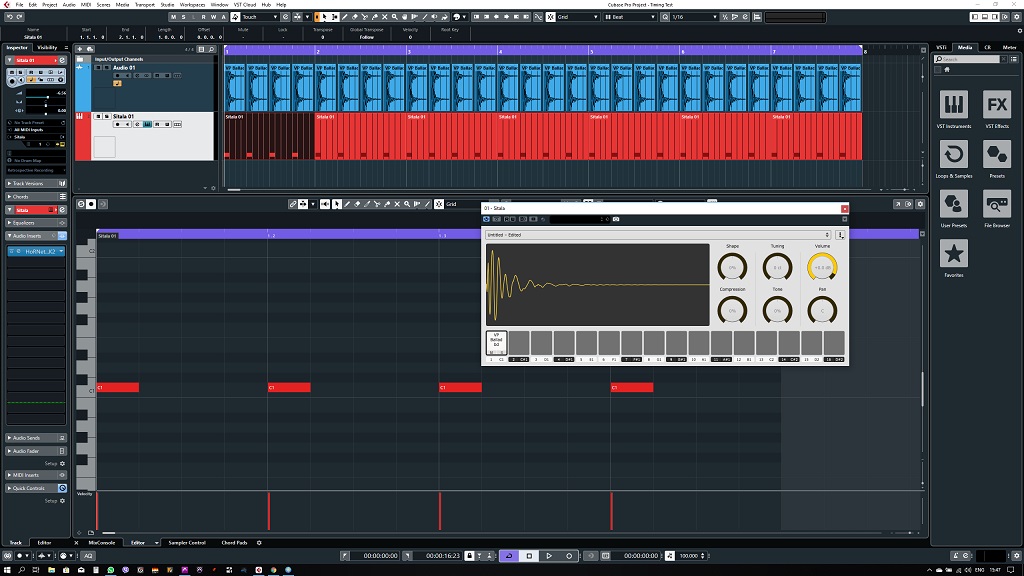Click the Play button in transport

point(549,556)
